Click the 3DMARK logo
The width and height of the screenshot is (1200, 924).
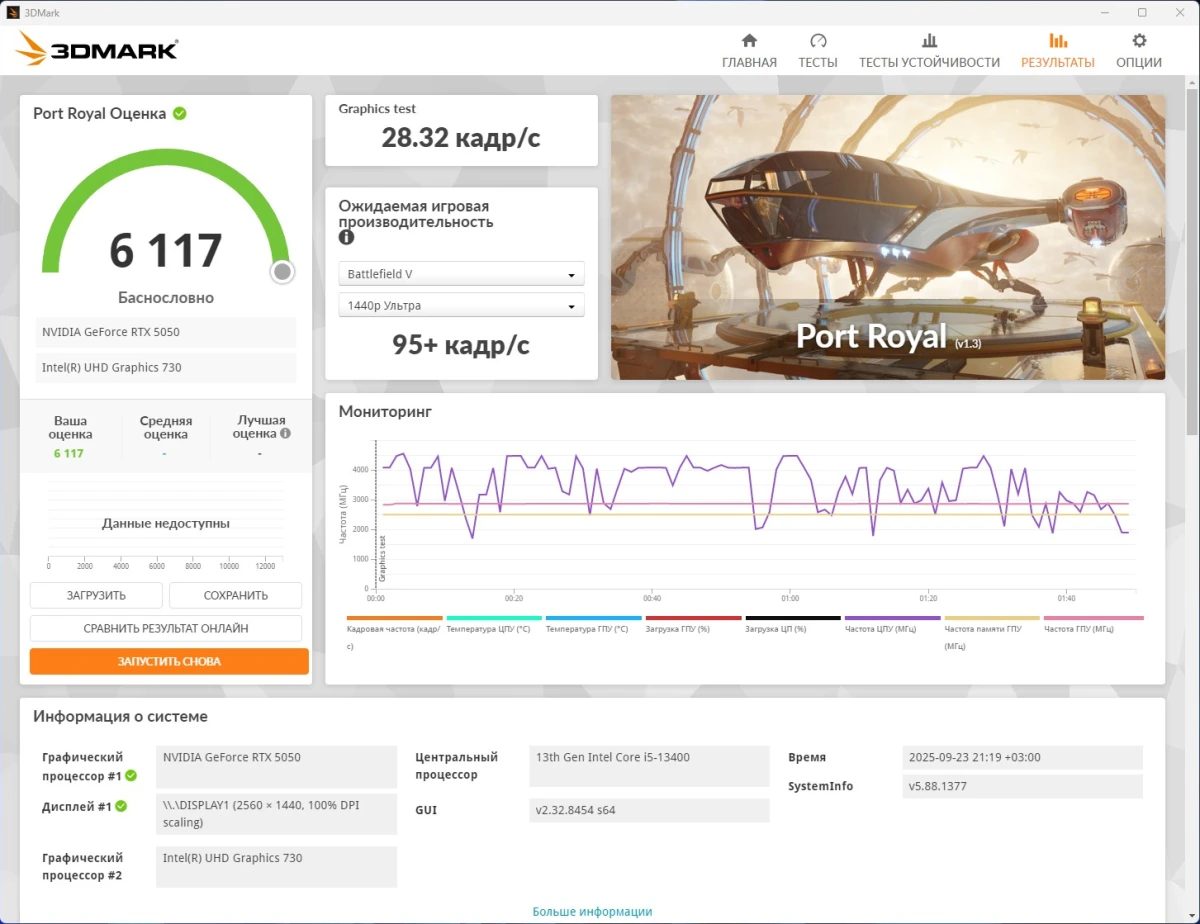(97, 49)
